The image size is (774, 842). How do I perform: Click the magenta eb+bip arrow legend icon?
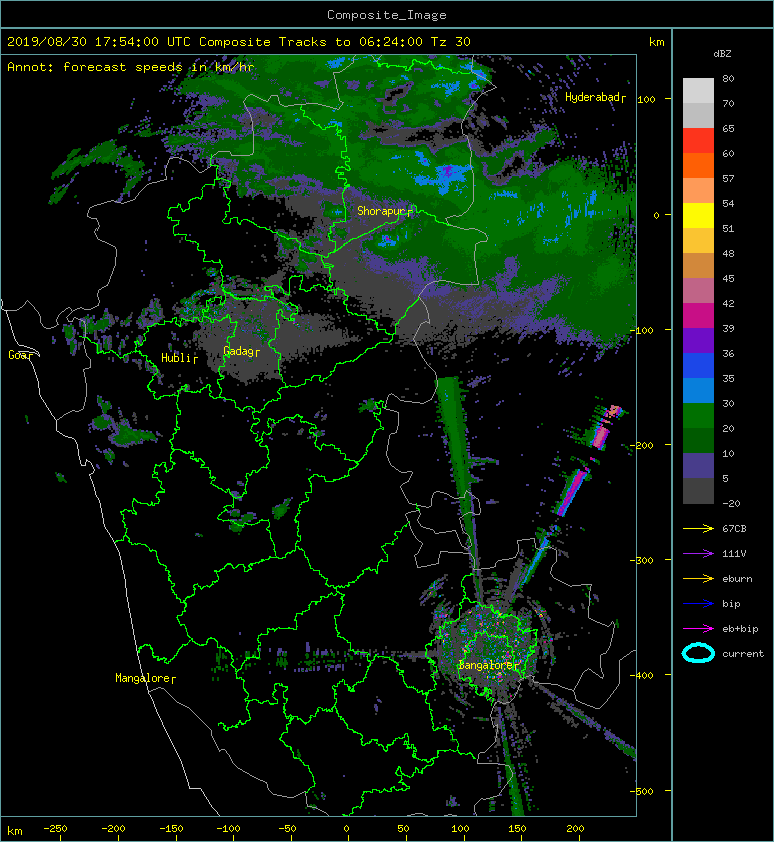tap(698, 628)
